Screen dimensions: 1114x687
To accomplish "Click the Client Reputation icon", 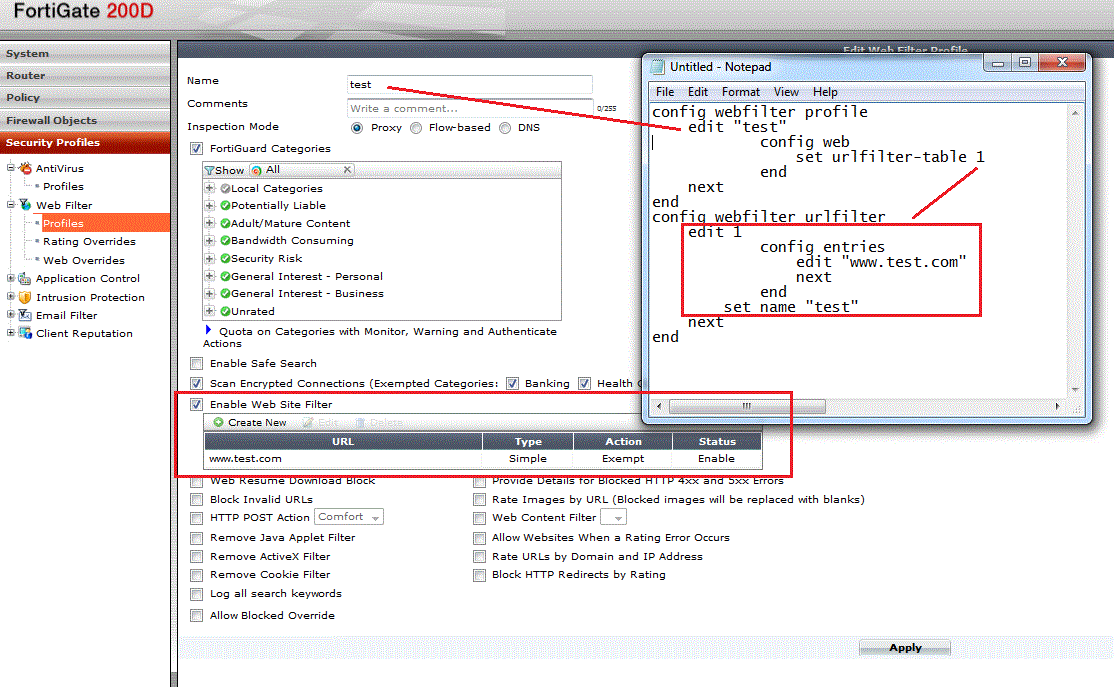I will click(x=26, y=333).
